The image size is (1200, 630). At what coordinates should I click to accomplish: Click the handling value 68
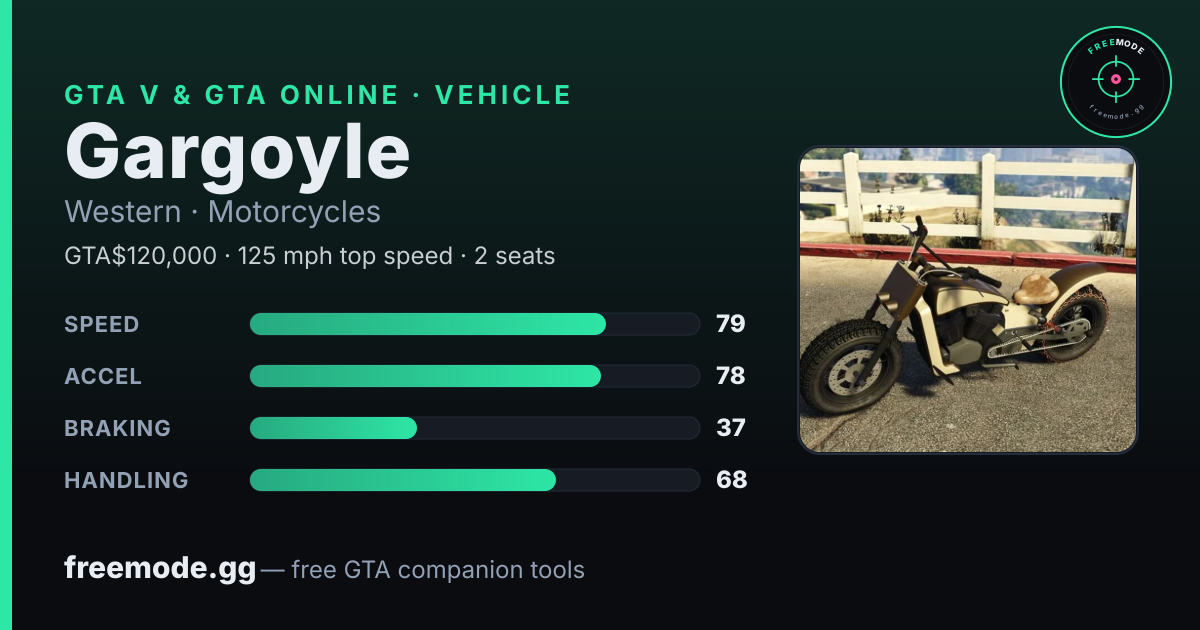coord(731,480)
